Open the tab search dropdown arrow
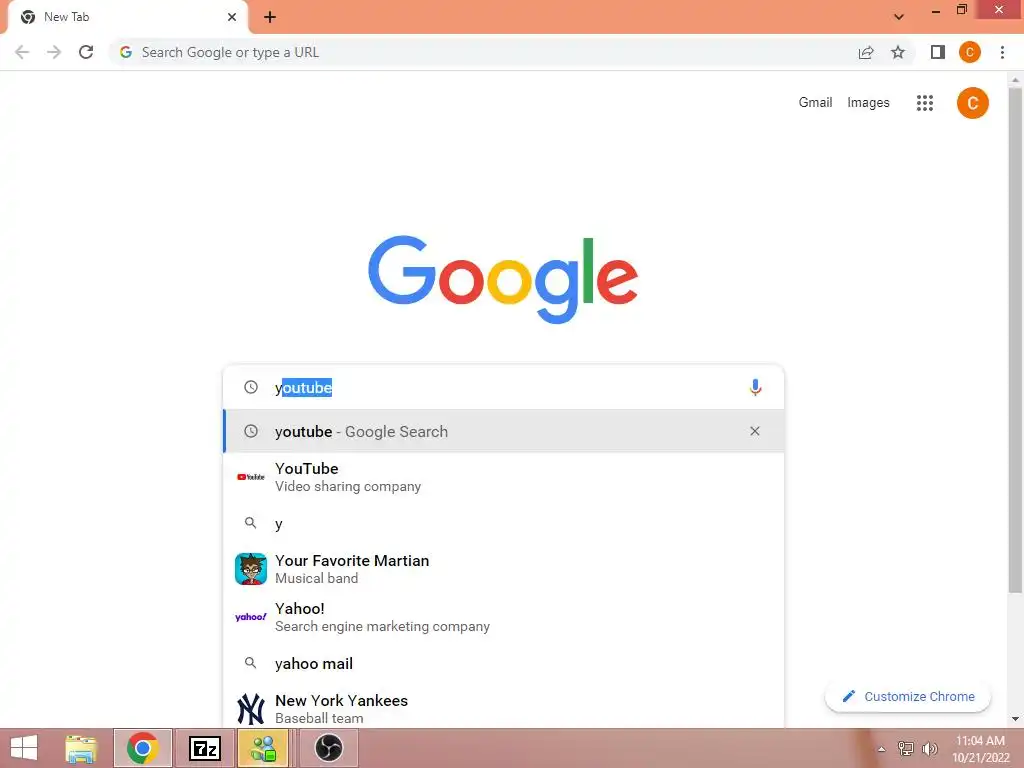Viewport: 1024px width, 768px height. (899, 17)
